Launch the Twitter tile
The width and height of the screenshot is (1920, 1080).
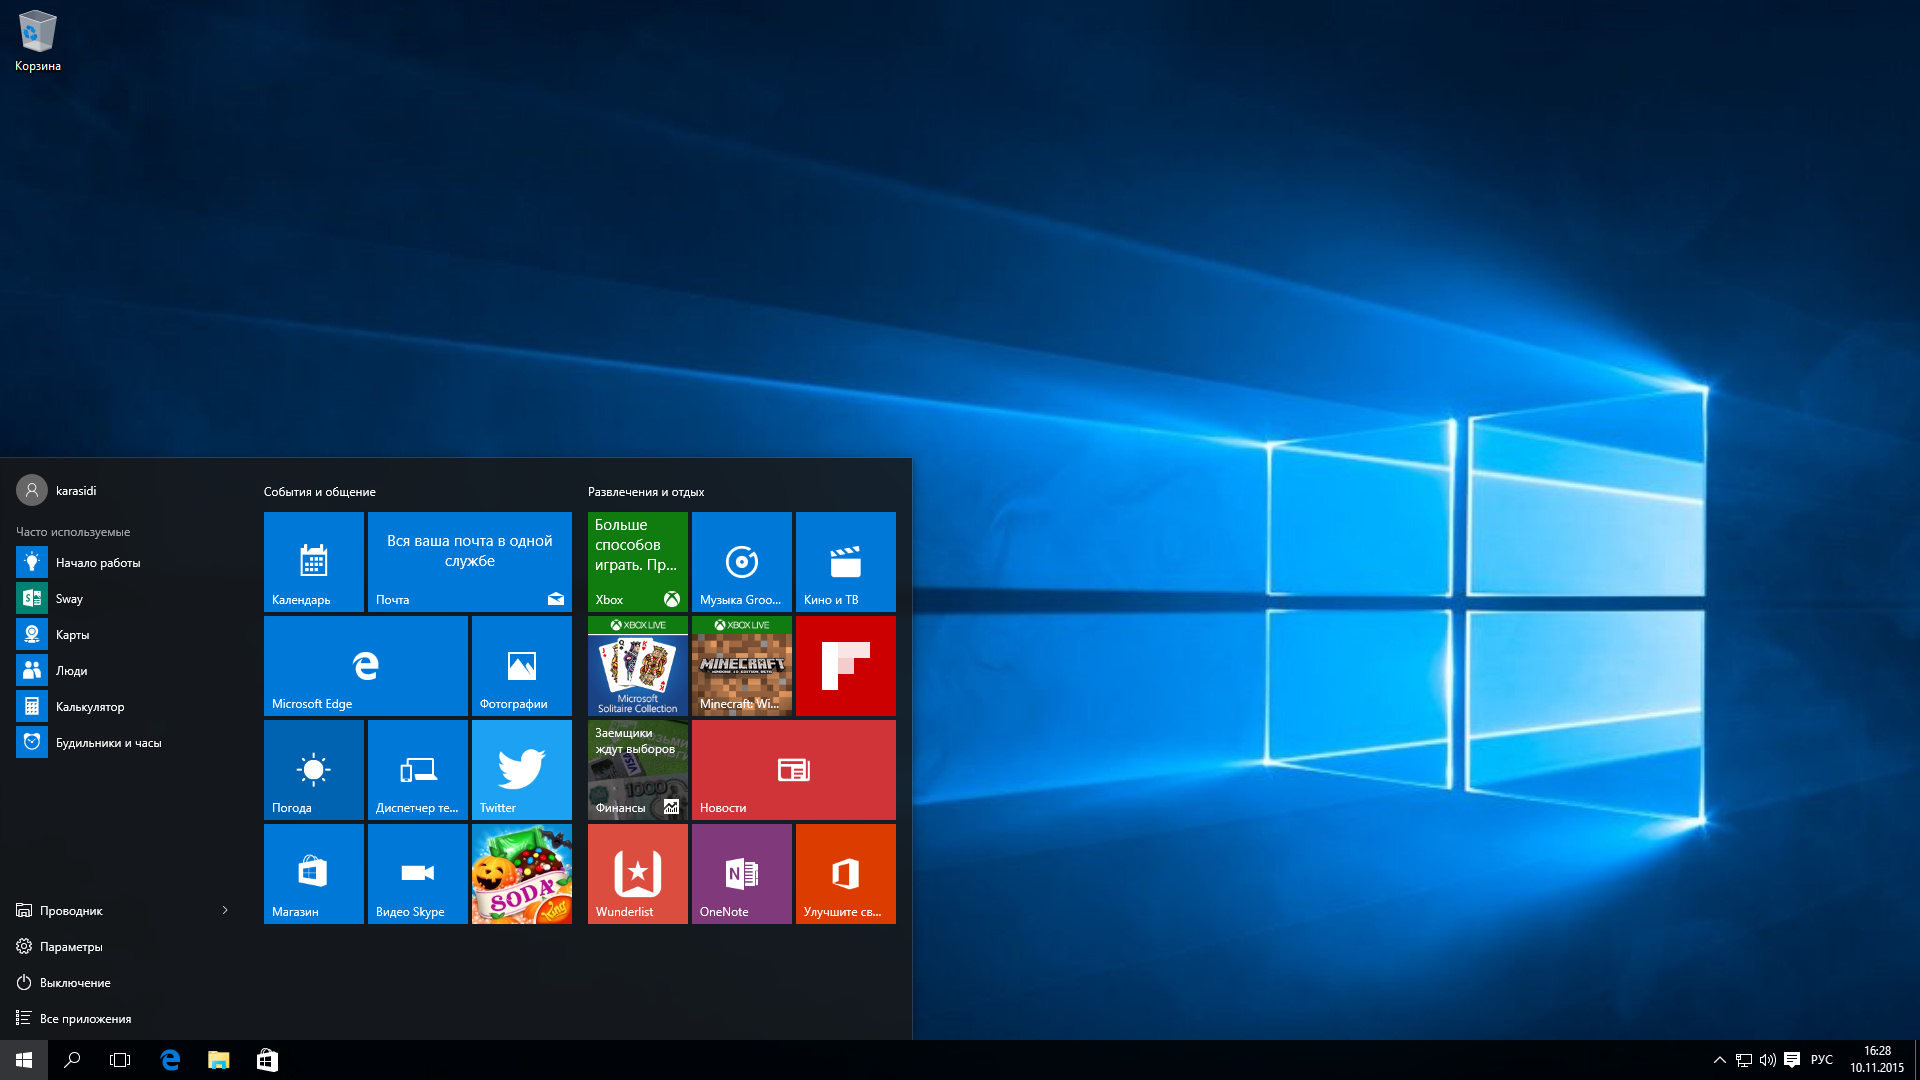[x=522, y=770]
